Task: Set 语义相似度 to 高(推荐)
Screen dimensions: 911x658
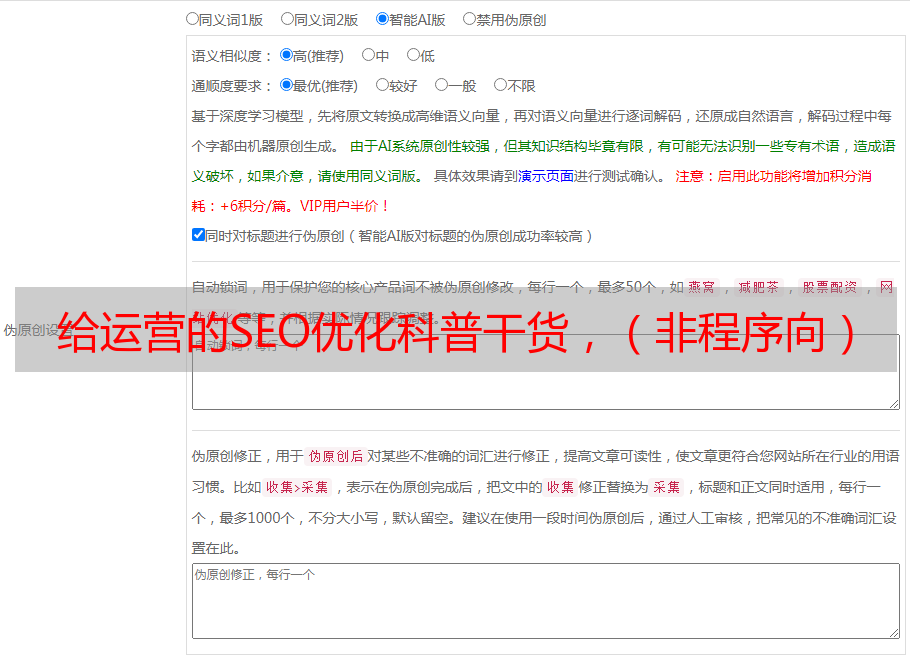Action: (286, 55)
